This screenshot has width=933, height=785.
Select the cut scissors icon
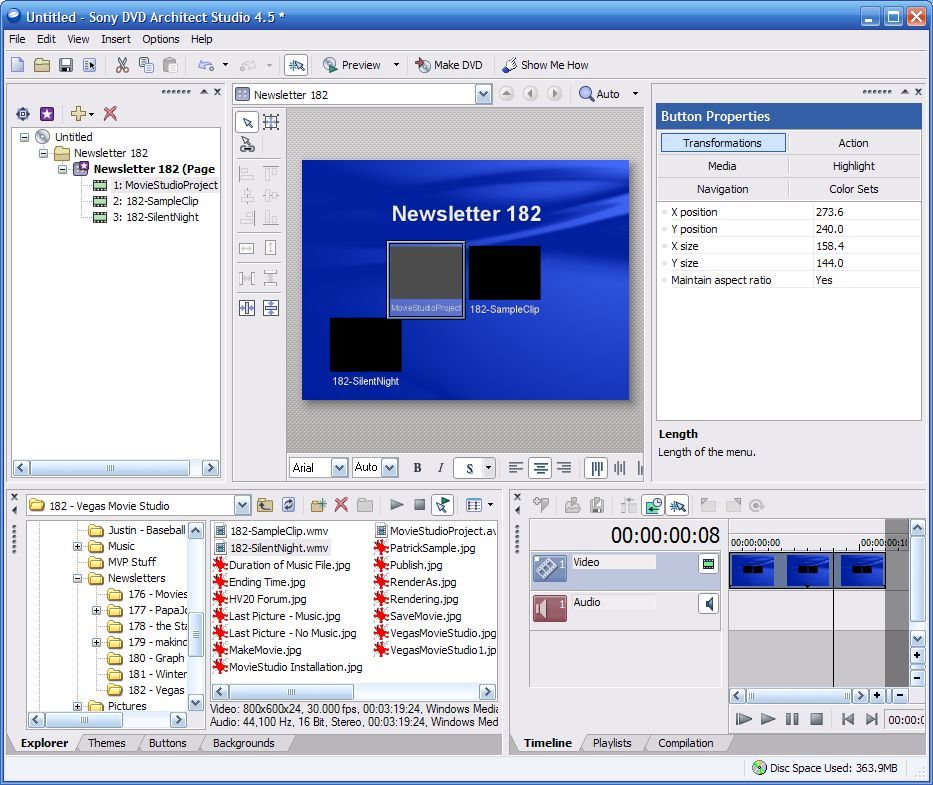point(122,65)
